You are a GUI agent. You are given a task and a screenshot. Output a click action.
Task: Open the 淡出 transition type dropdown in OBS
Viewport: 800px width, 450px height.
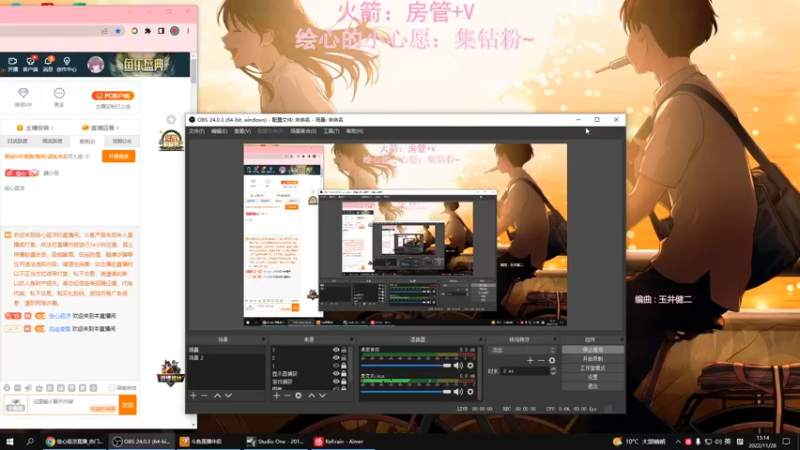coord(522,350)
